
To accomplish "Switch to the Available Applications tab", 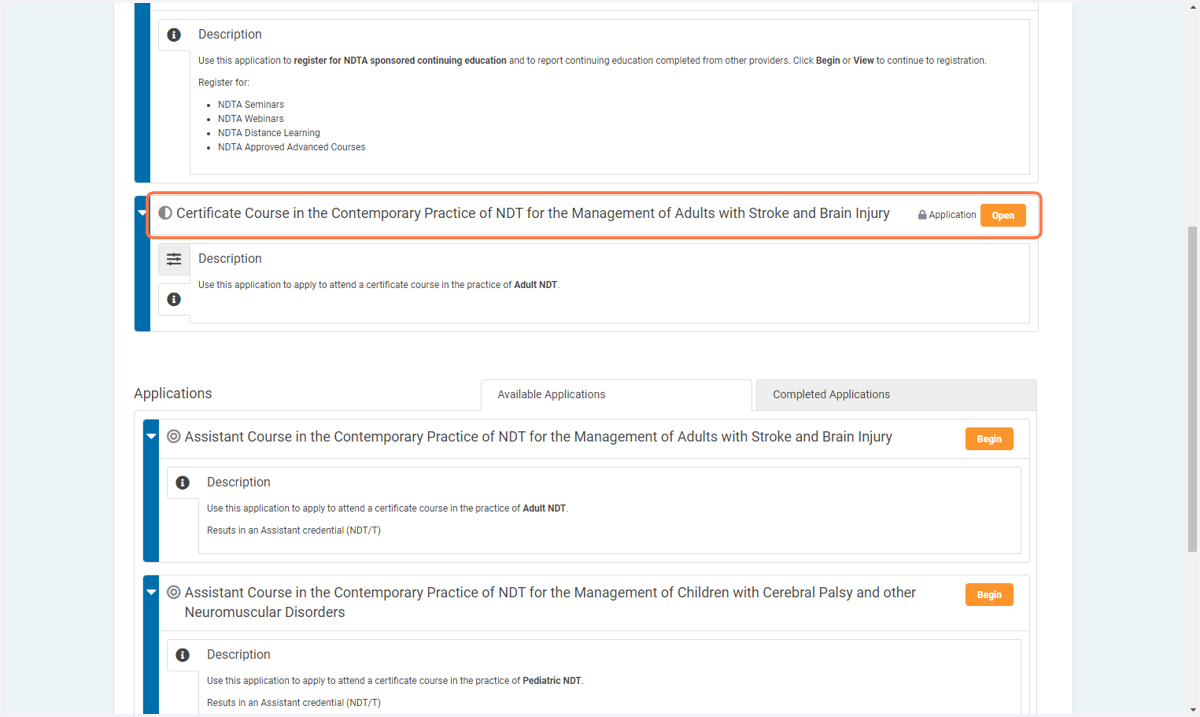I will click(x=616, y=395).
